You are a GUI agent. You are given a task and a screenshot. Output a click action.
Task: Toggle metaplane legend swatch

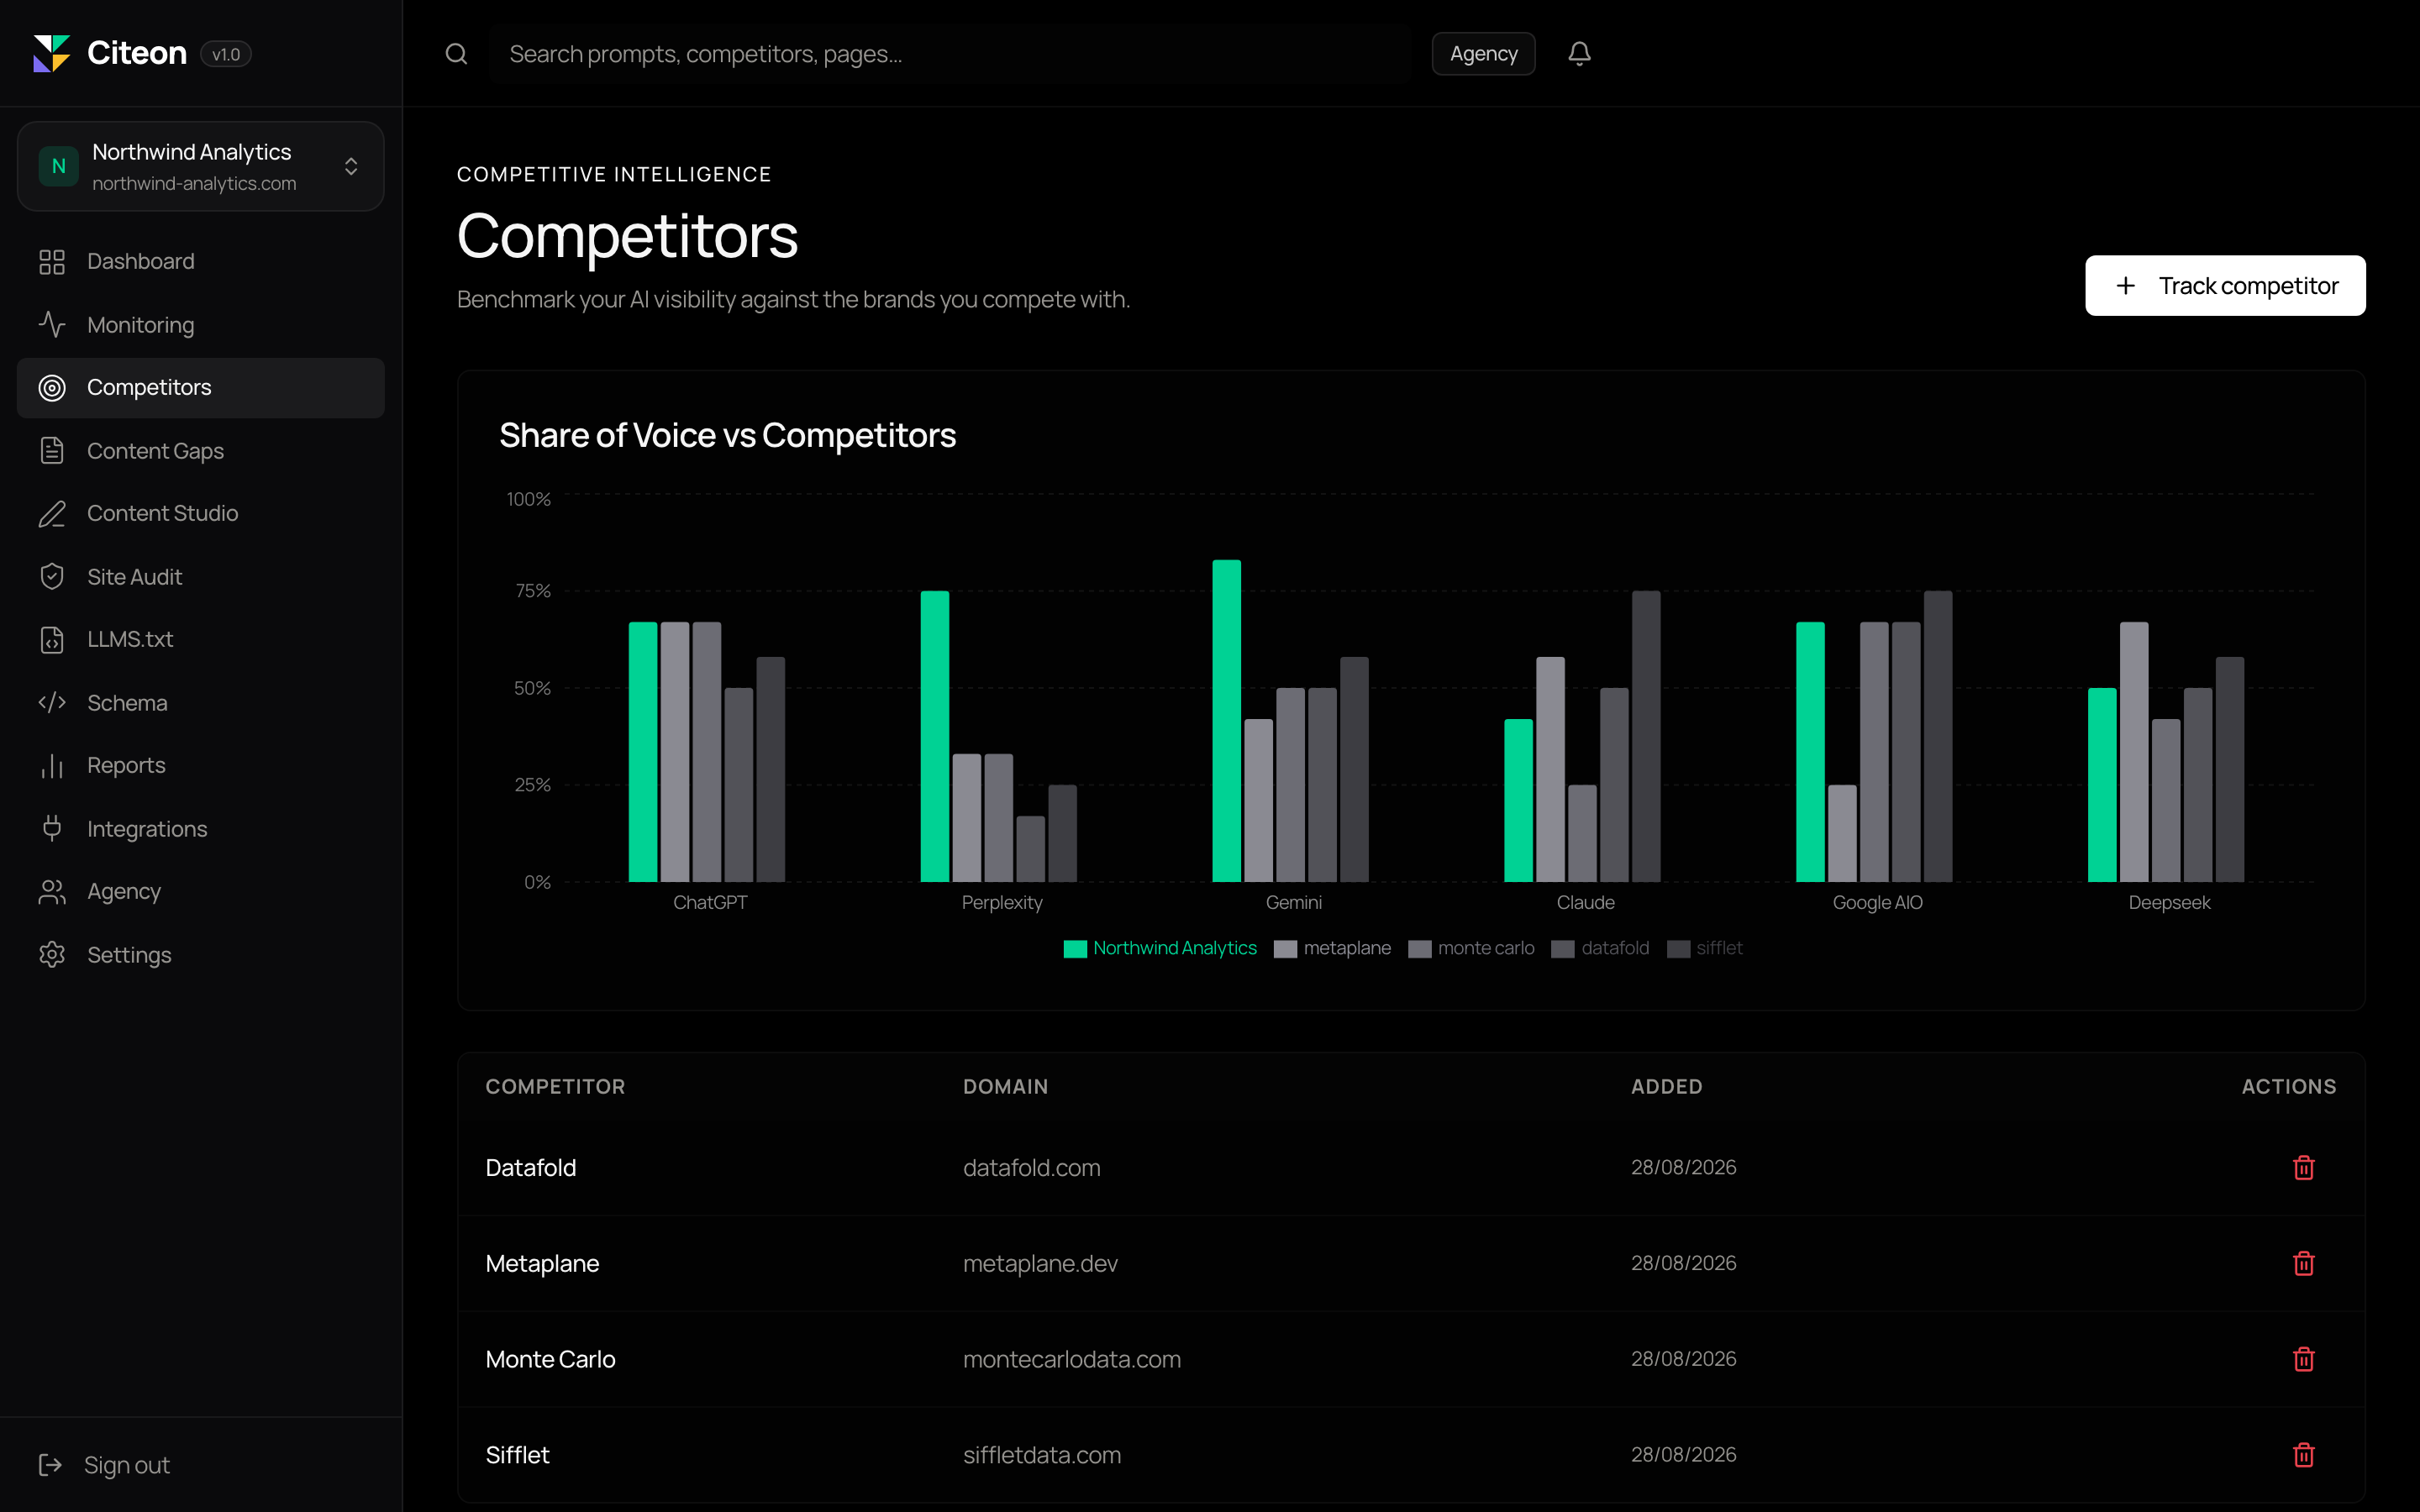tap(1285, 949)
